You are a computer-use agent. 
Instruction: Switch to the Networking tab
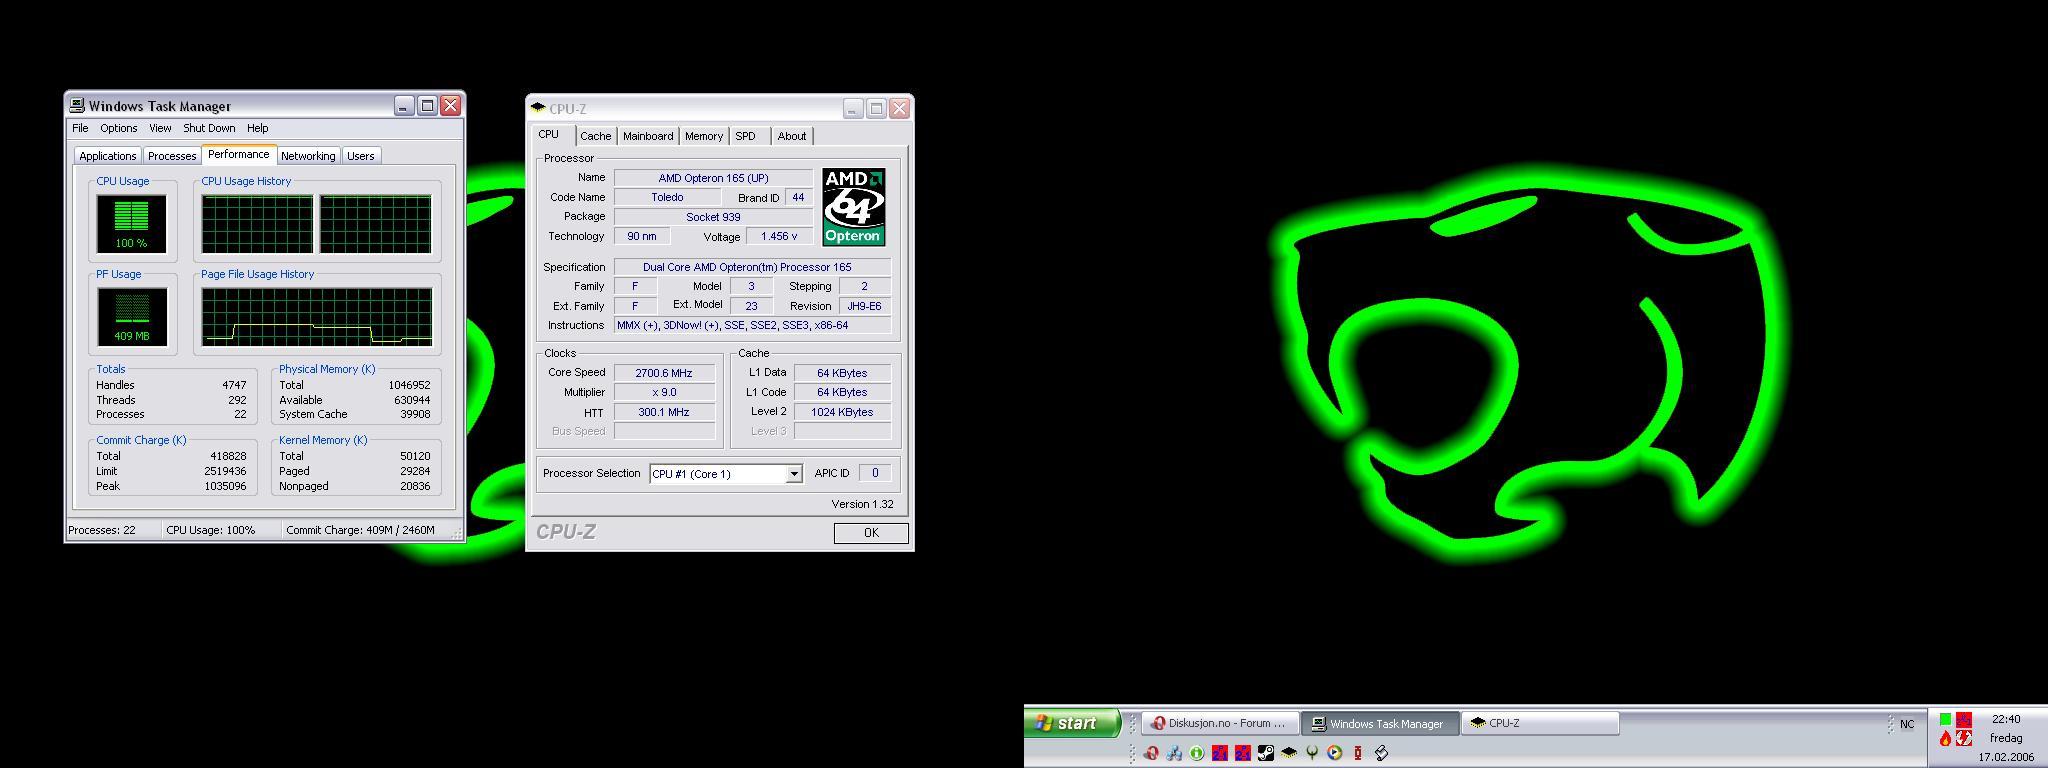pos(308,156)
